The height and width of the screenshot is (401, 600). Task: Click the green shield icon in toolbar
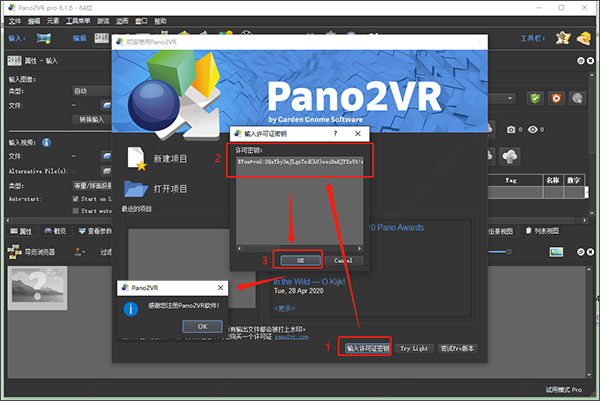pyautogui.click(x=535, y=98)
